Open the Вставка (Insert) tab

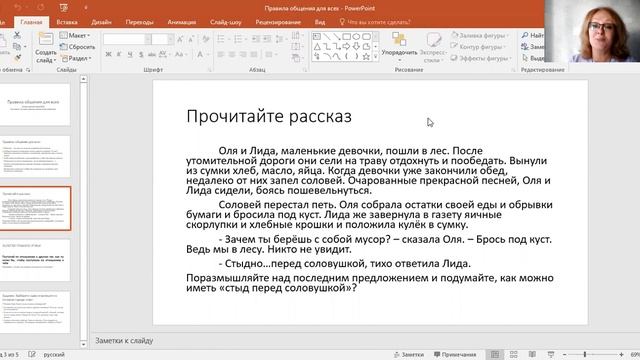67,22
